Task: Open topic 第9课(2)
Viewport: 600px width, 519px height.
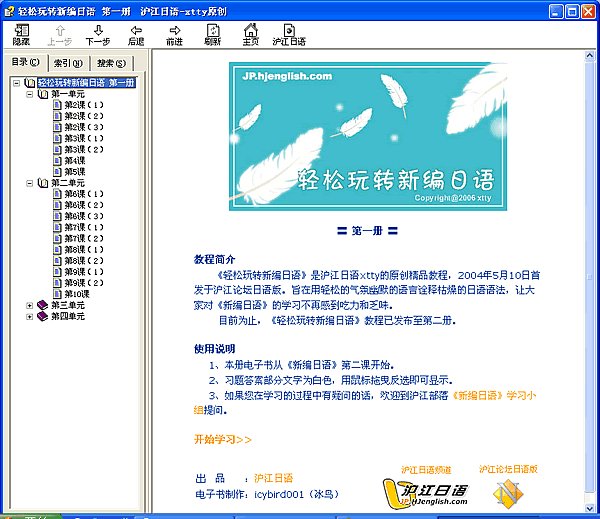Action: coord(84,283)
